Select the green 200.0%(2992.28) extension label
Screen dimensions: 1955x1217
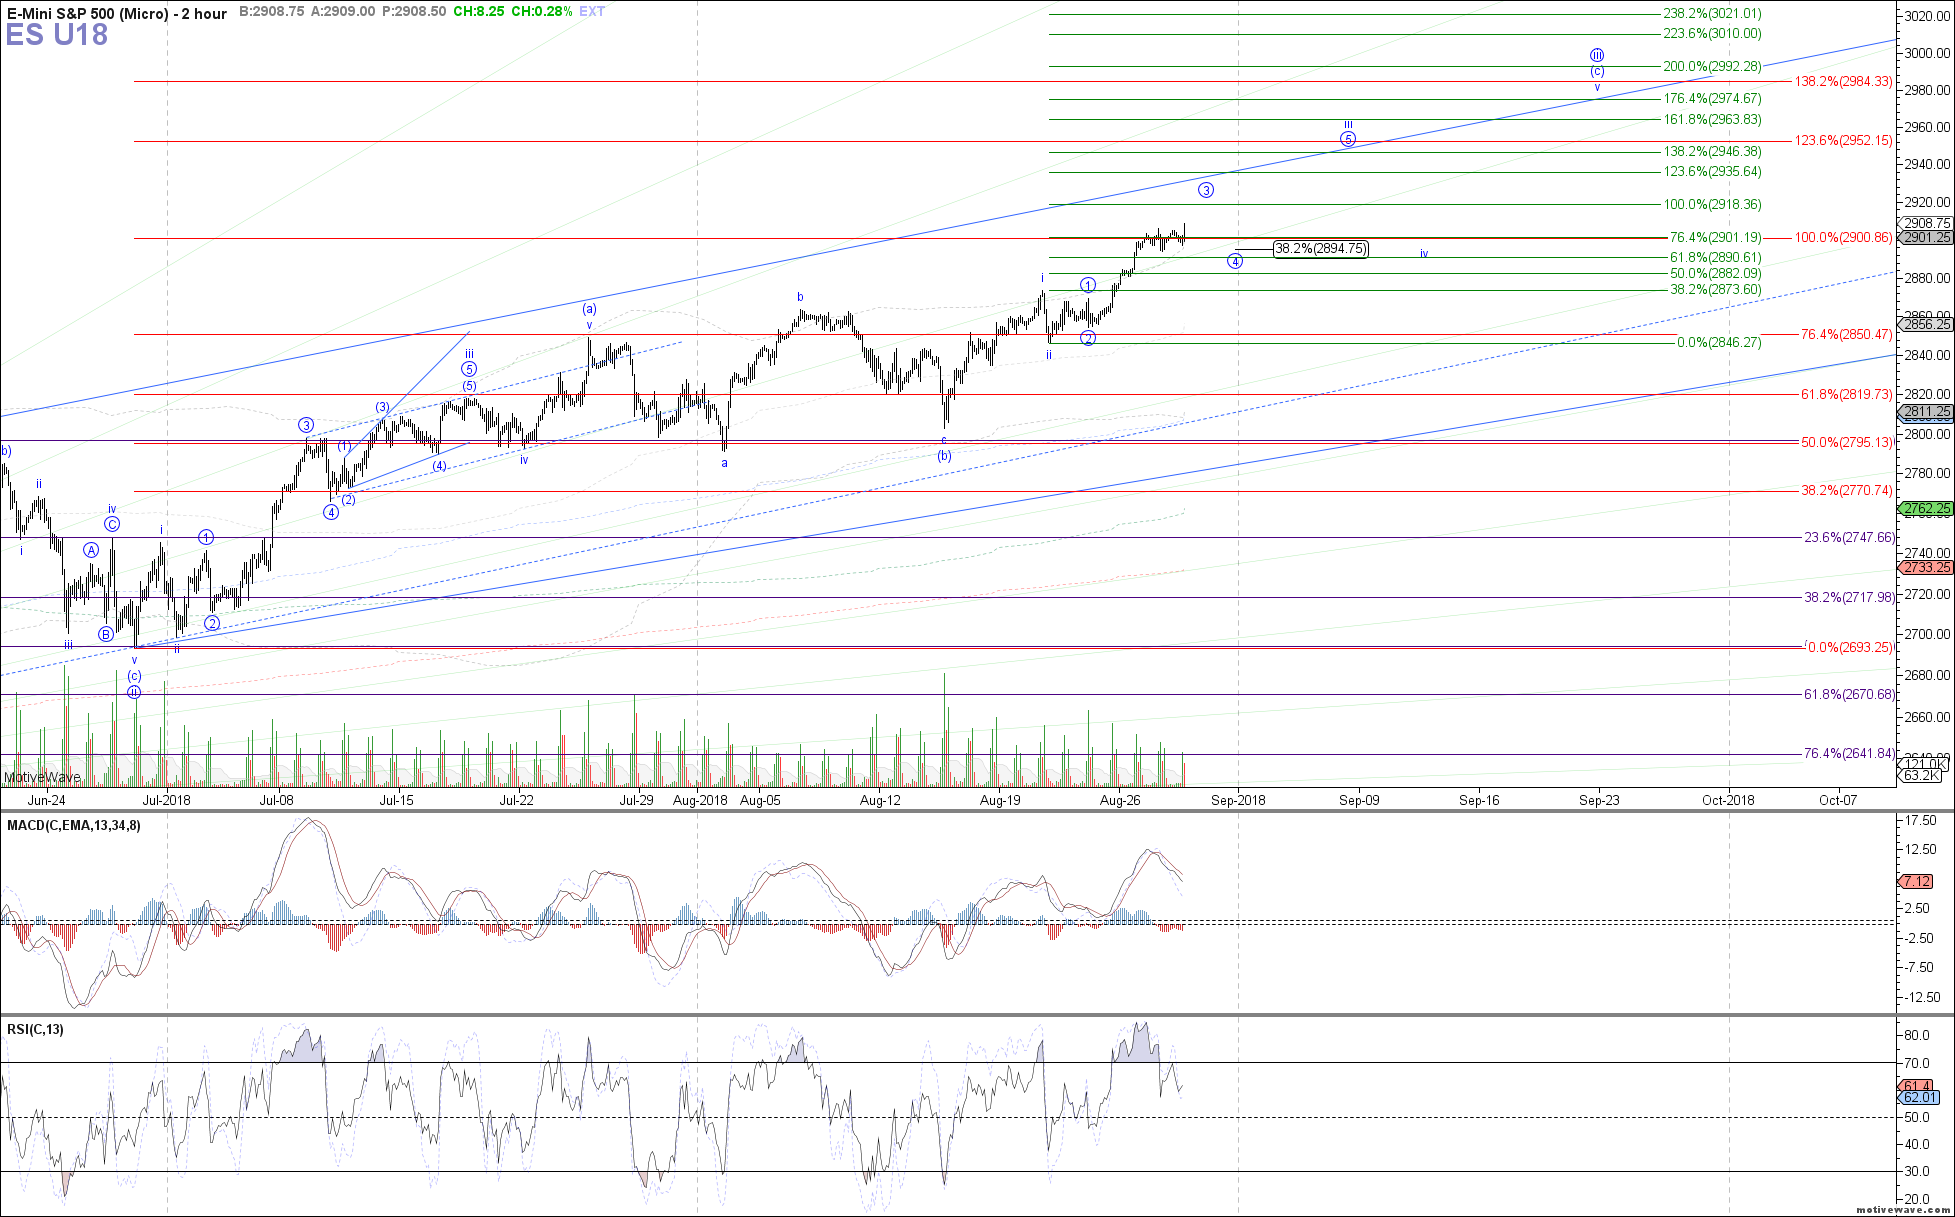pos(1712,67)
